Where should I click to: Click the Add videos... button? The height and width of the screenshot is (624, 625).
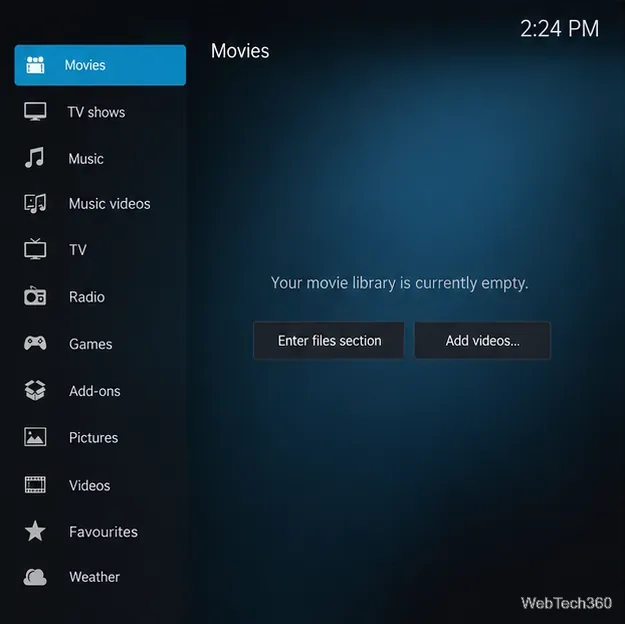(x=483, y=341)
